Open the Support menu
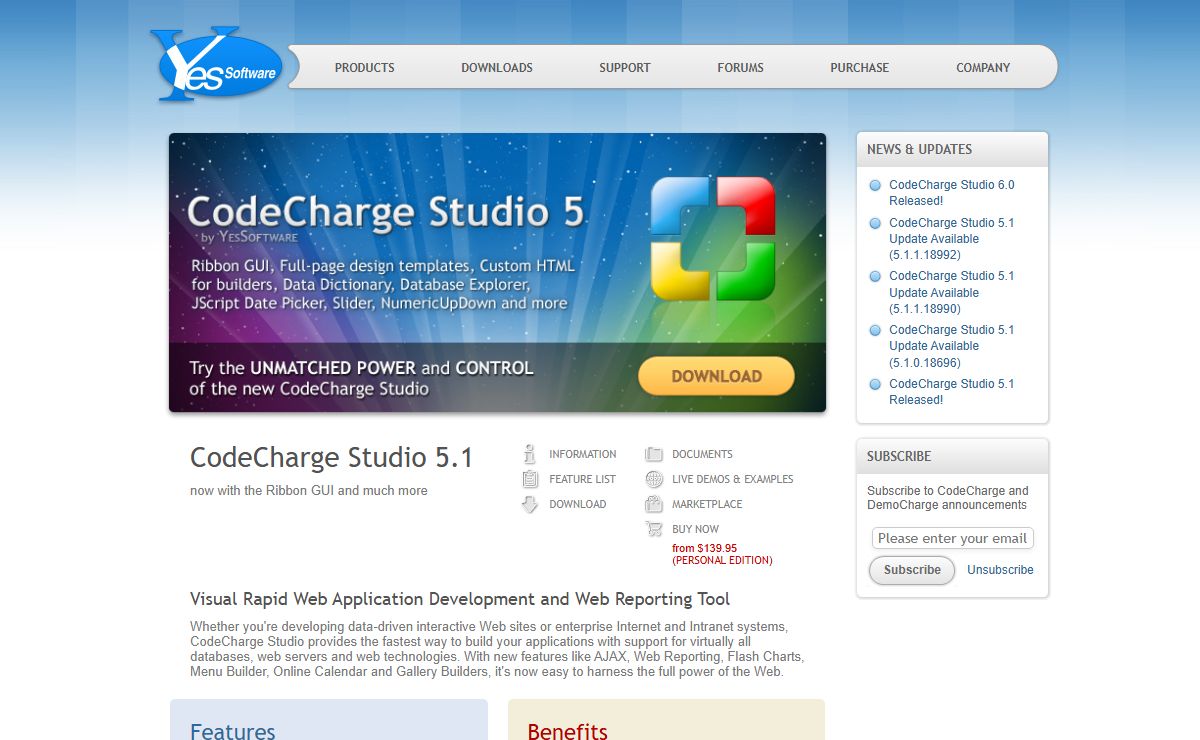The width and height of the screenshot is (1200, 740). click(x=625, y=68)
